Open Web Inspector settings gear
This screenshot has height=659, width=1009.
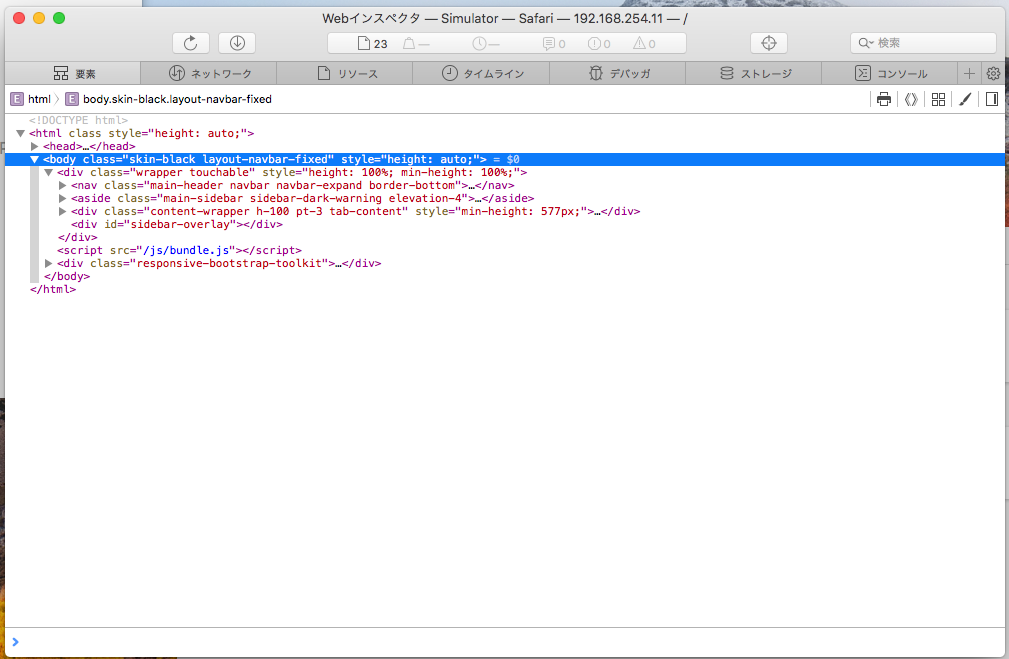[x=993, y=73]
